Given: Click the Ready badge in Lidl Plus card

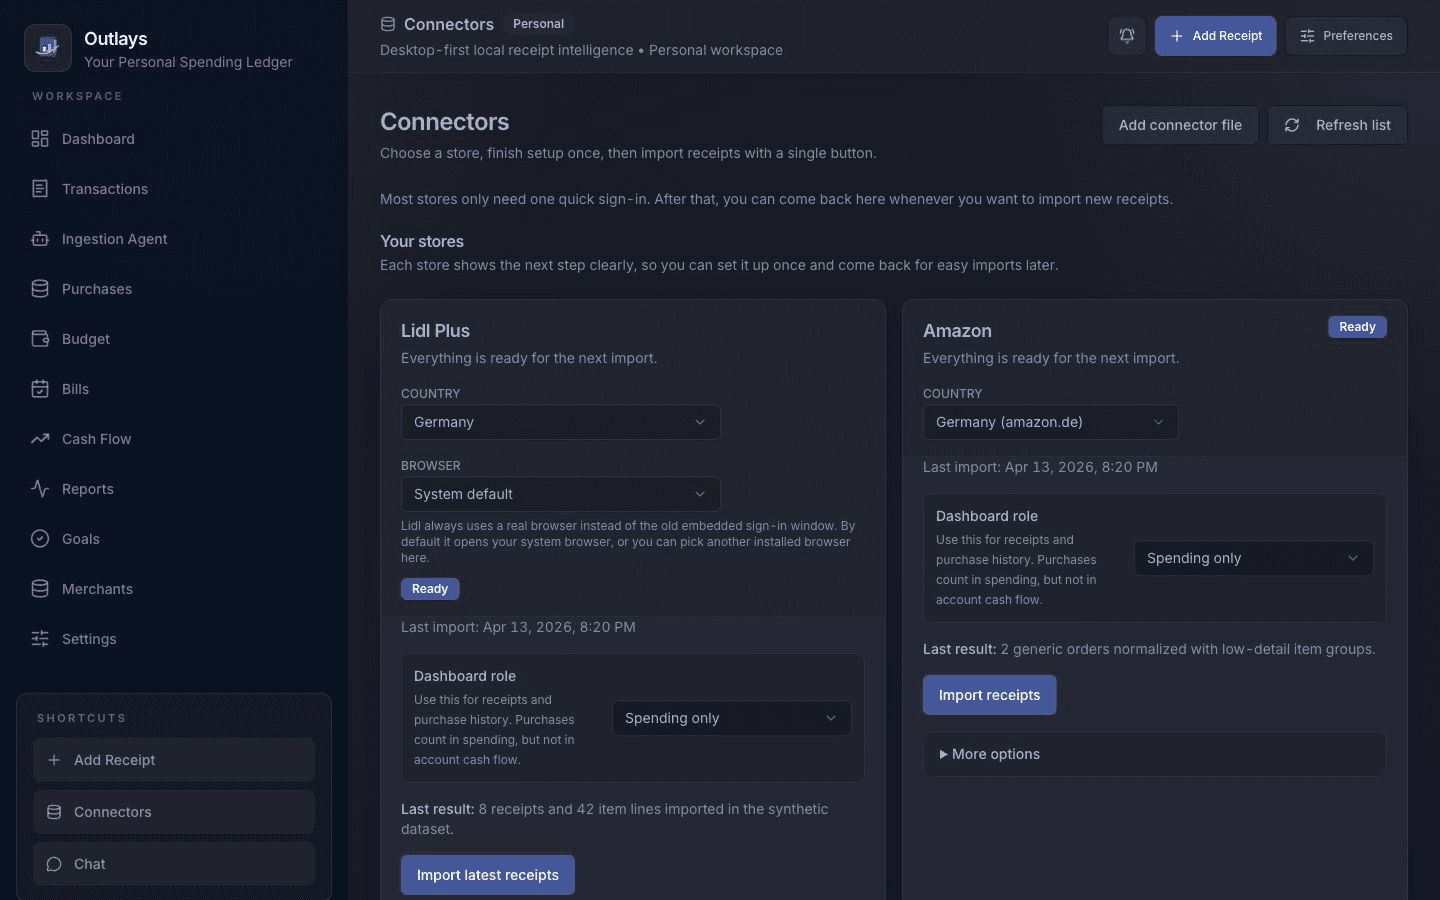Looking at the screenshot, I should tap(430, 589).
